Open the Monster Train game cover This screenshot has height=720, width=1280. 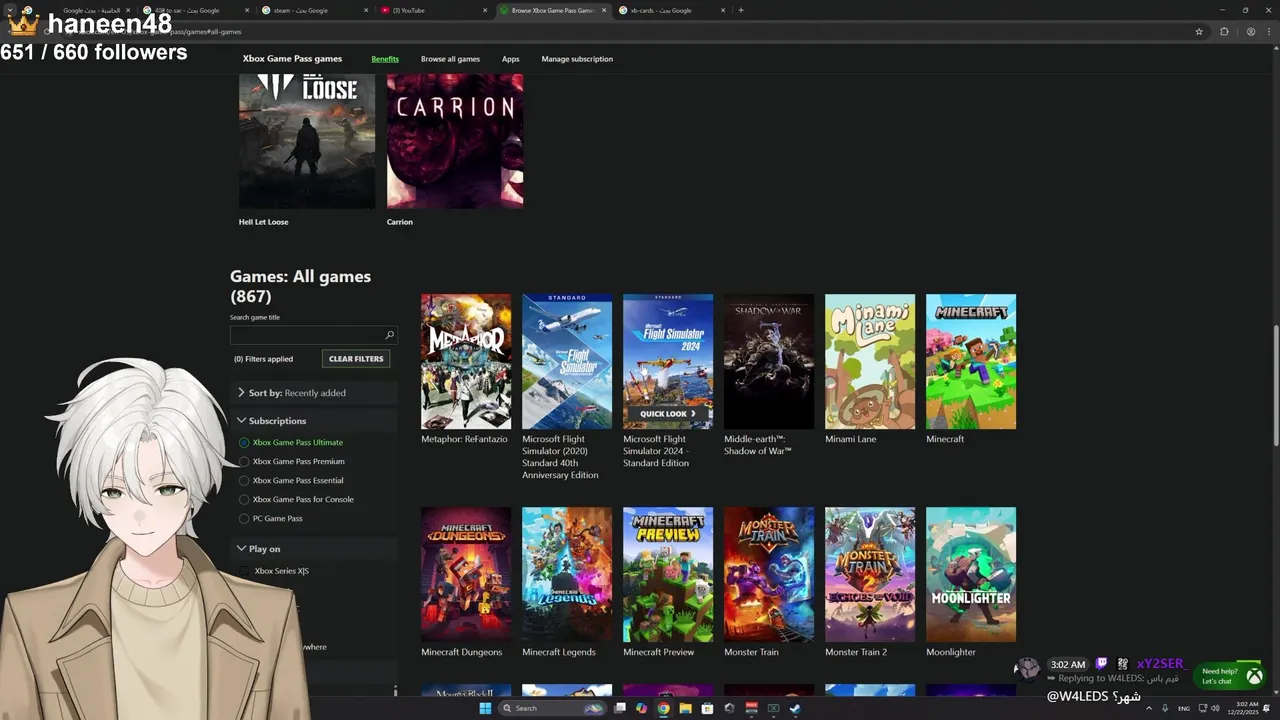click(769, 574)
